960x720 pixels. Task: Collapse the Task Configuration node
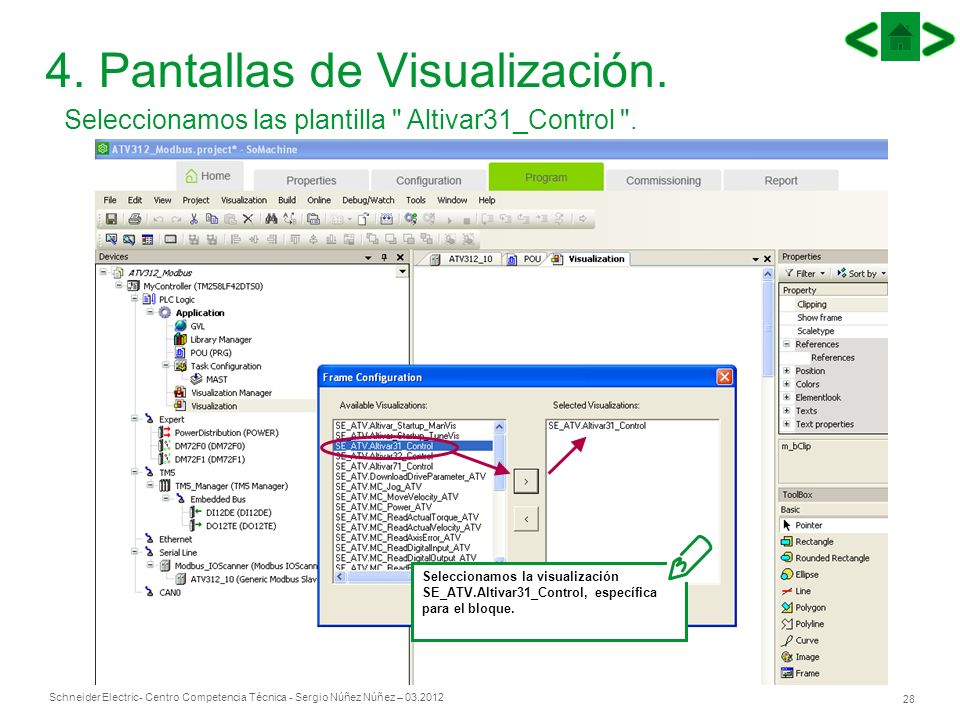(165, 366)
